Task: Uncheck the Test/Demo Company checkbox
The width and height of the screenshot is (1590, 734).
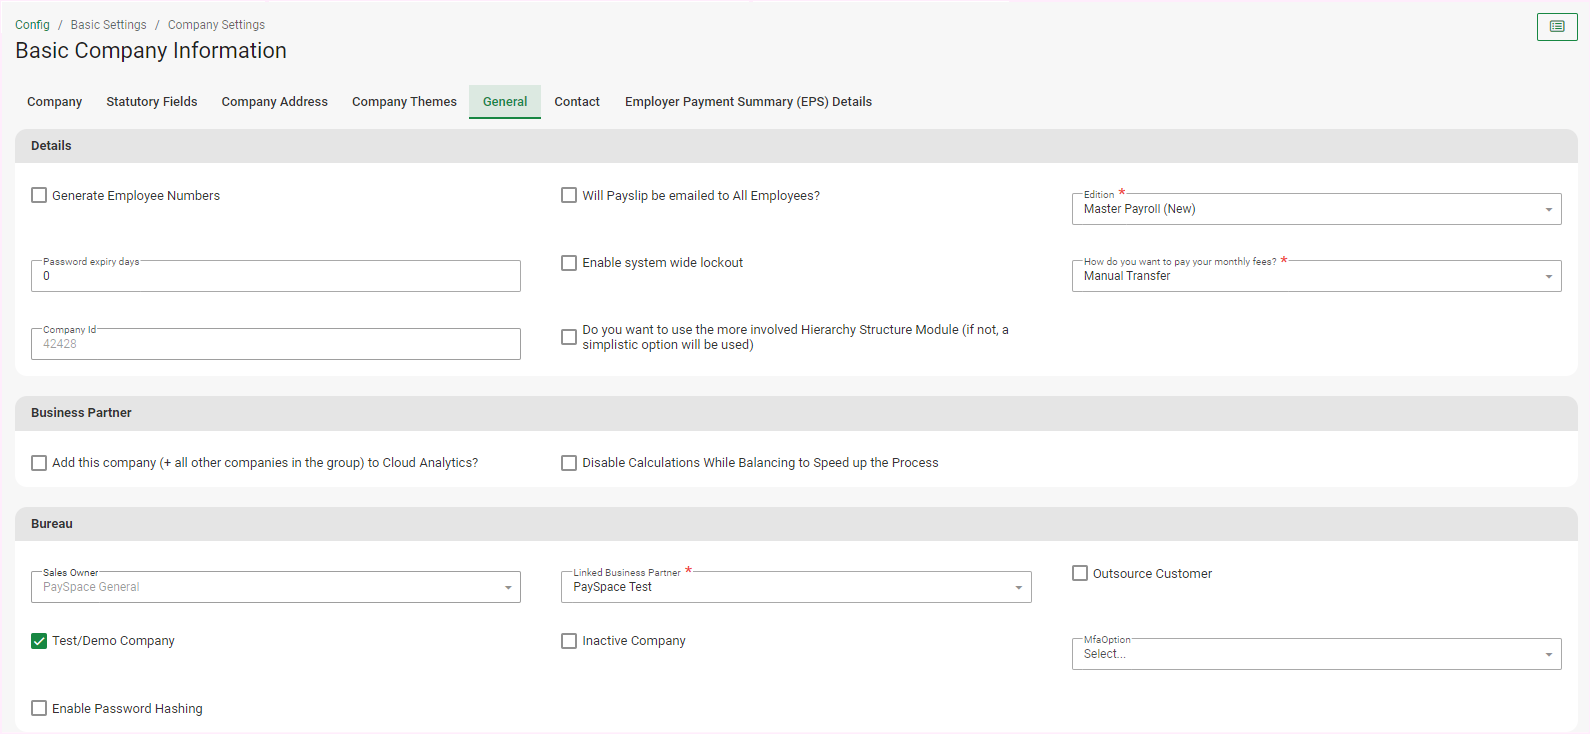Action: 39,641
